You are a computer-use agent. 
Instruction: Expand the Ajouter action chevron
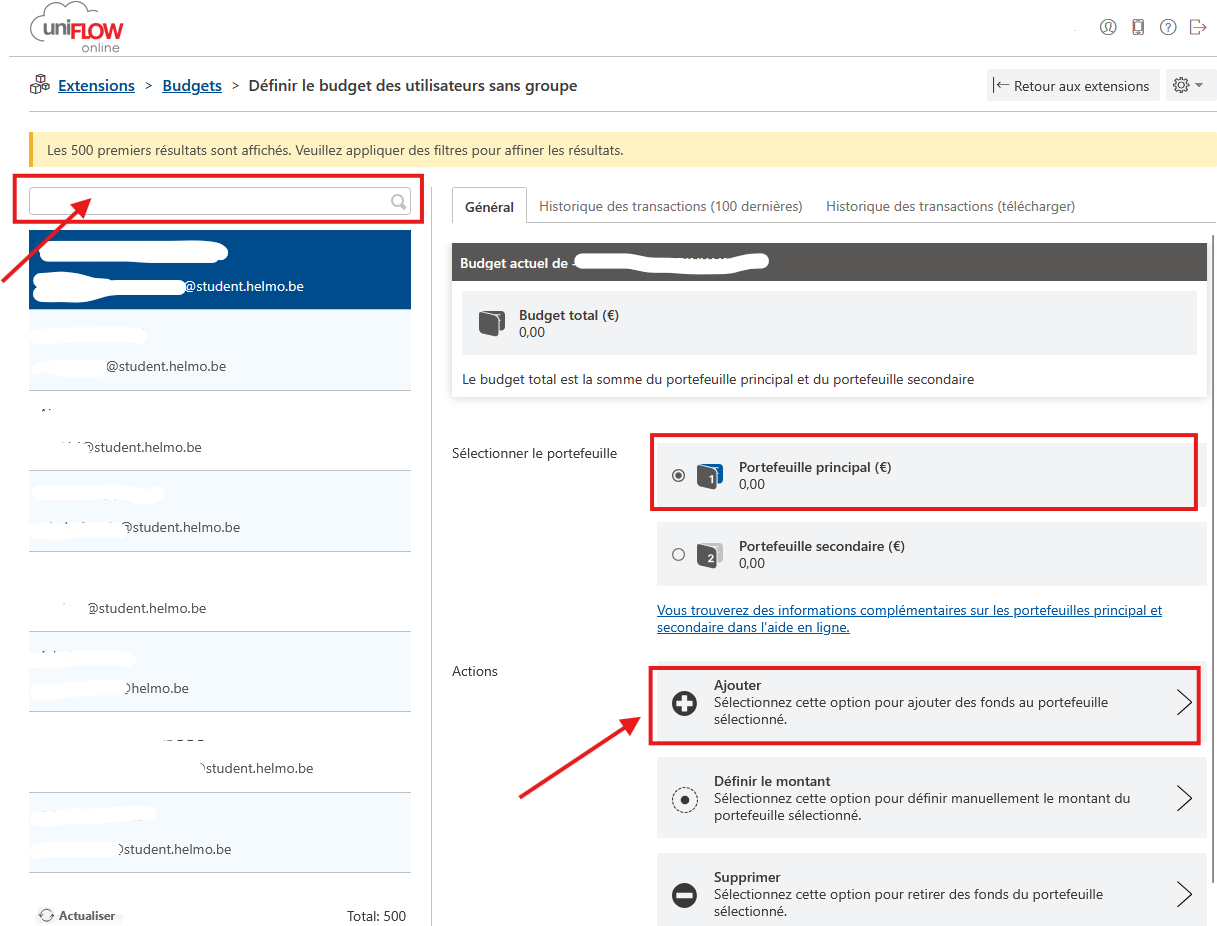click(x=1184, y=702)
